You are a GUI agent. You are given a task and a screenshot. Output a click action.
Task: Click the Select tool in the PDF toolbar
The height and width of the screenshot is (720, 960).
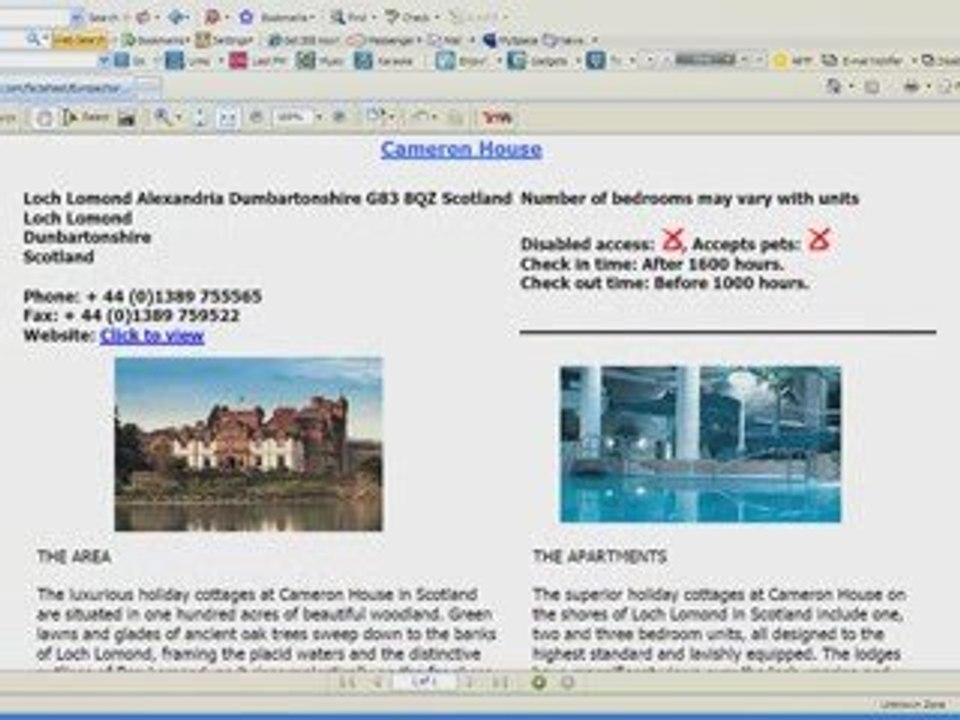coord(86,117)
